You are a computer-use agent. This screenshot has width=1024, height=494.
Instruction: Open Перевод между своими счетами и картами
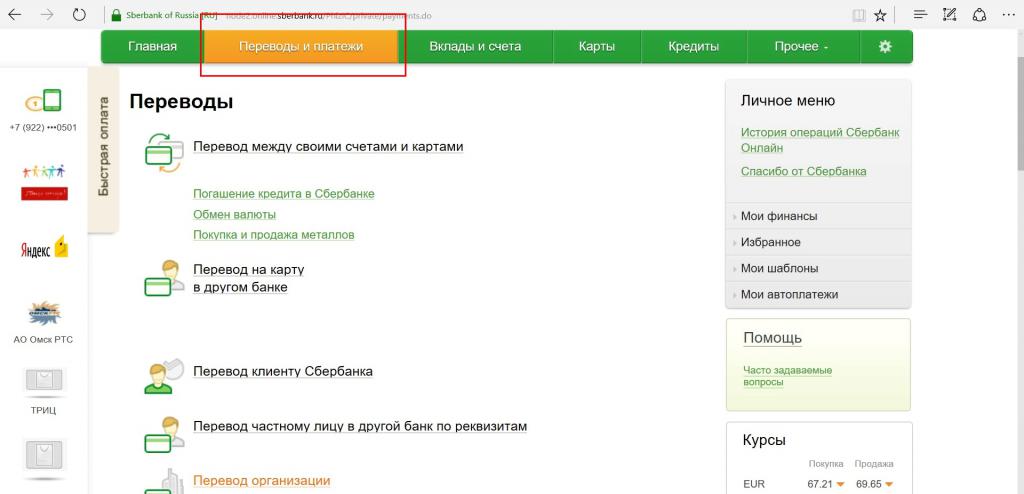[x=328, y=146]
